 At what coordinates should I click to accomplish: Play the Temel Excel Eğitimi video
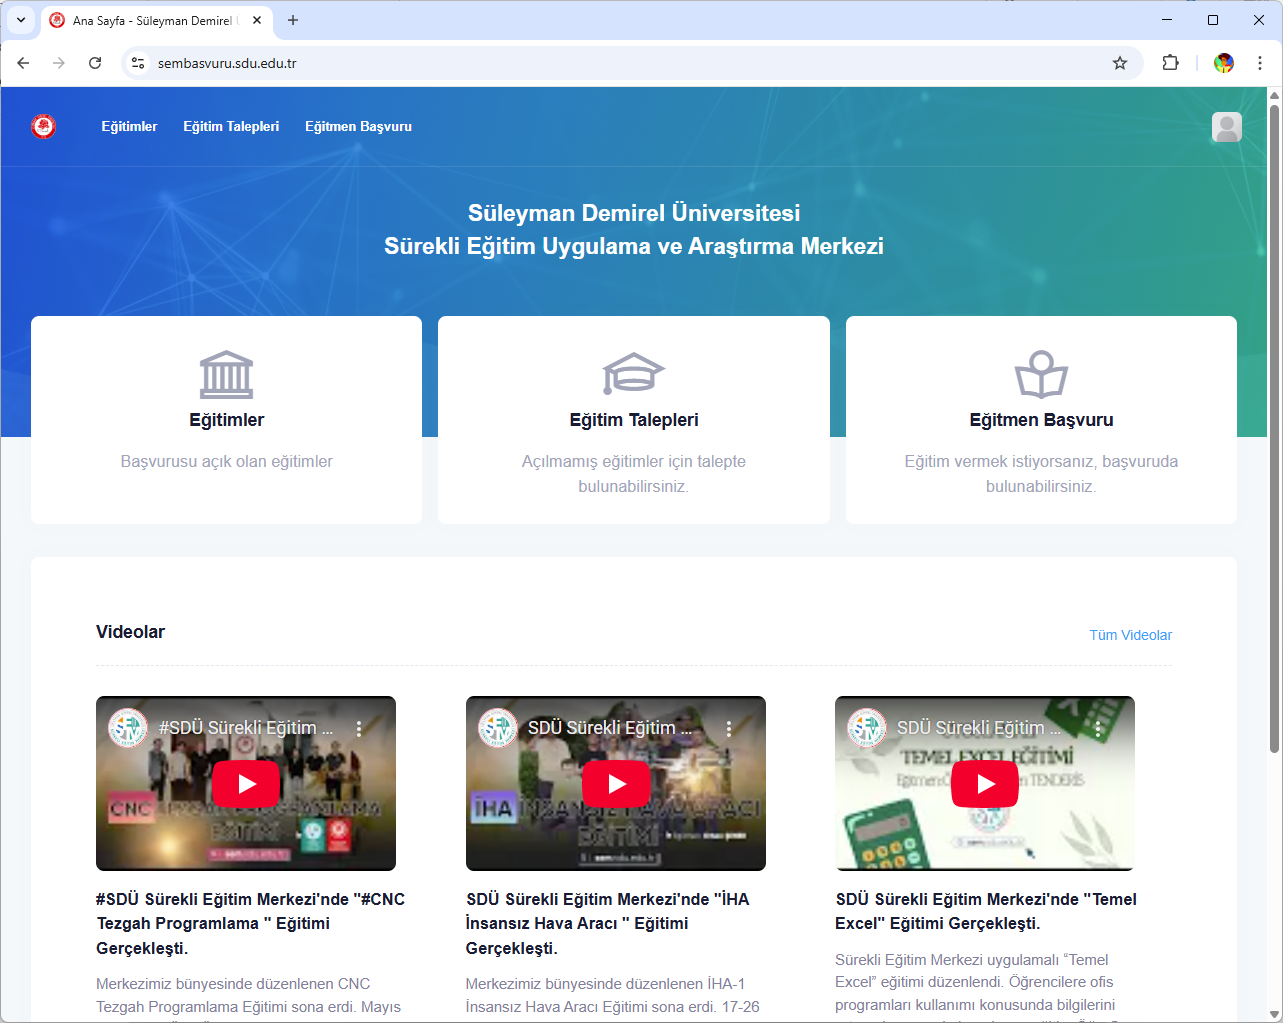[x=985, y=784]
